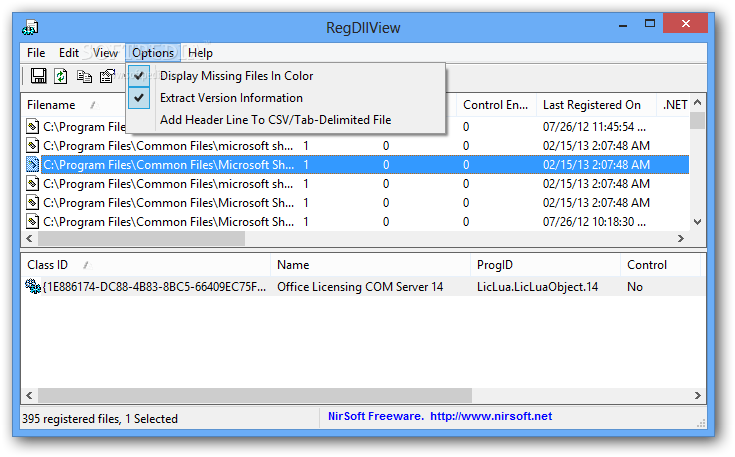Select Office Licensing COM Server 14 entry
Viewport: 735px width, 457px height.
tap(360, 287)
